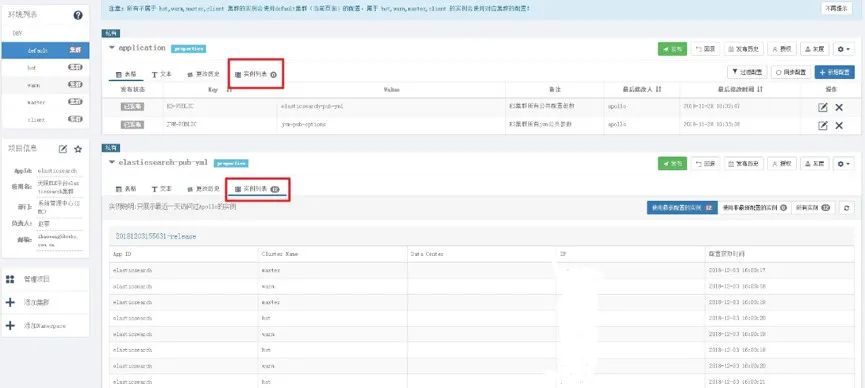Open 发布历史 for application namespace
The width and height of the screenshot is (865, 388).
coord(744,49)
